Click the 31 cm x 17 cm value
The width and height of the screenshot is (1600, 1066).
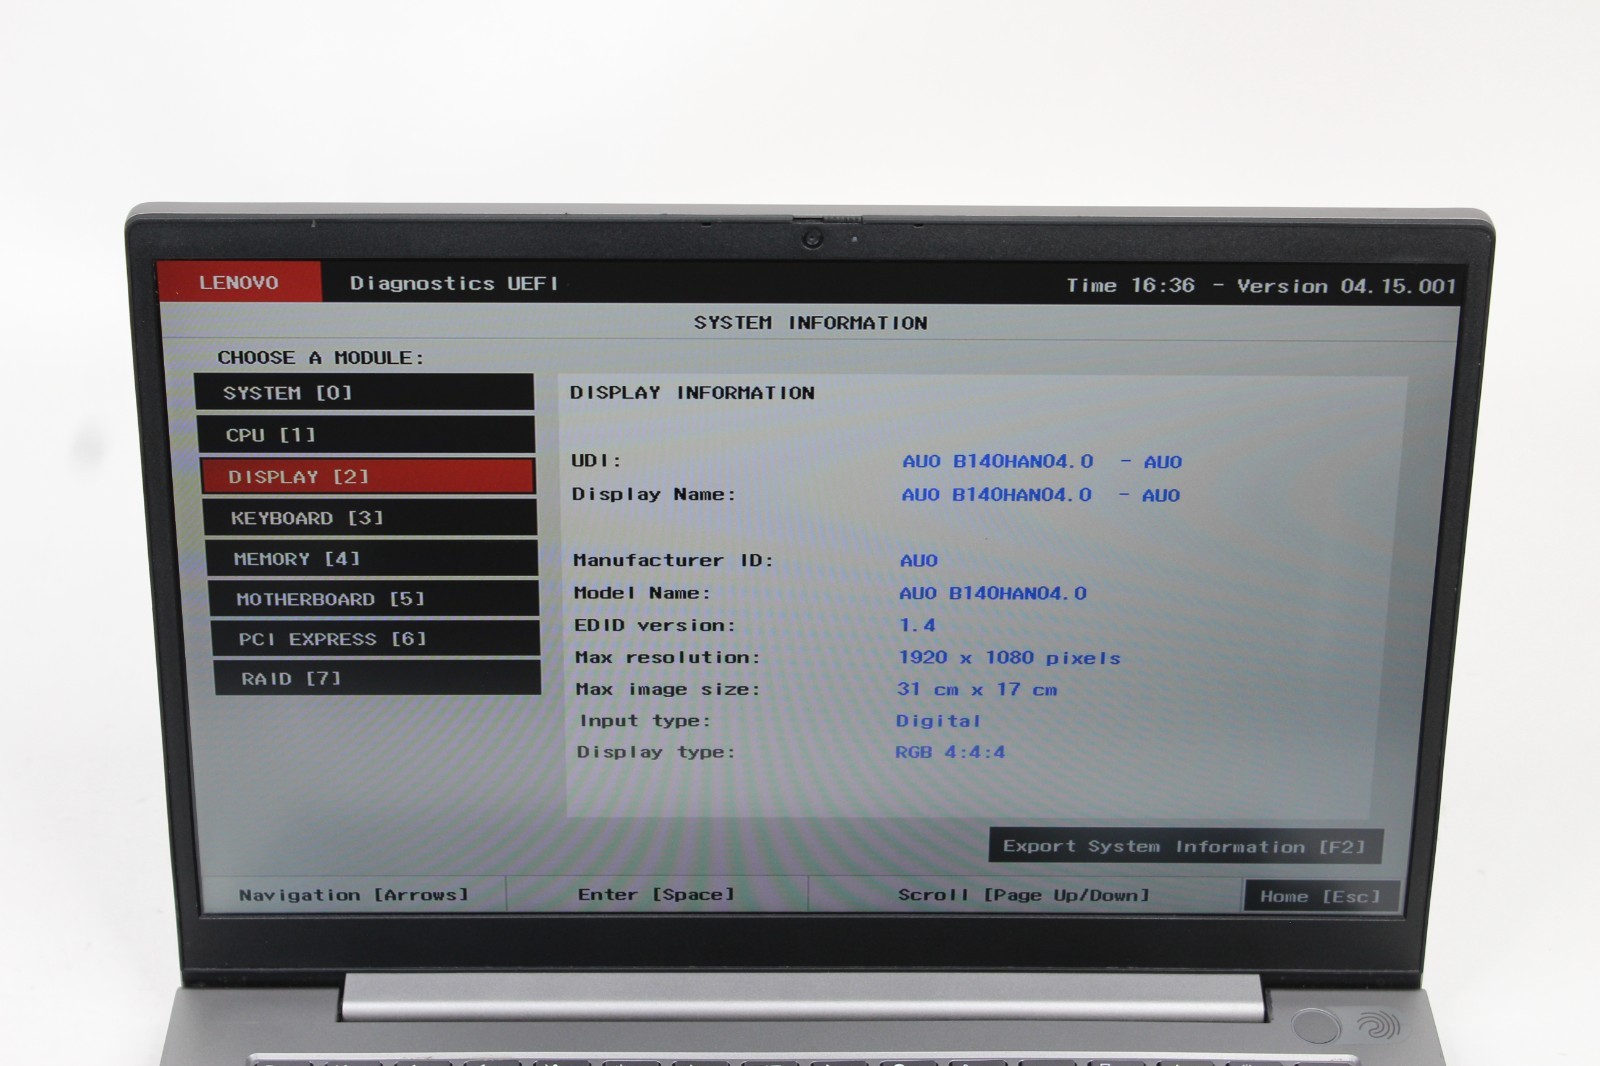click(977, 689)
